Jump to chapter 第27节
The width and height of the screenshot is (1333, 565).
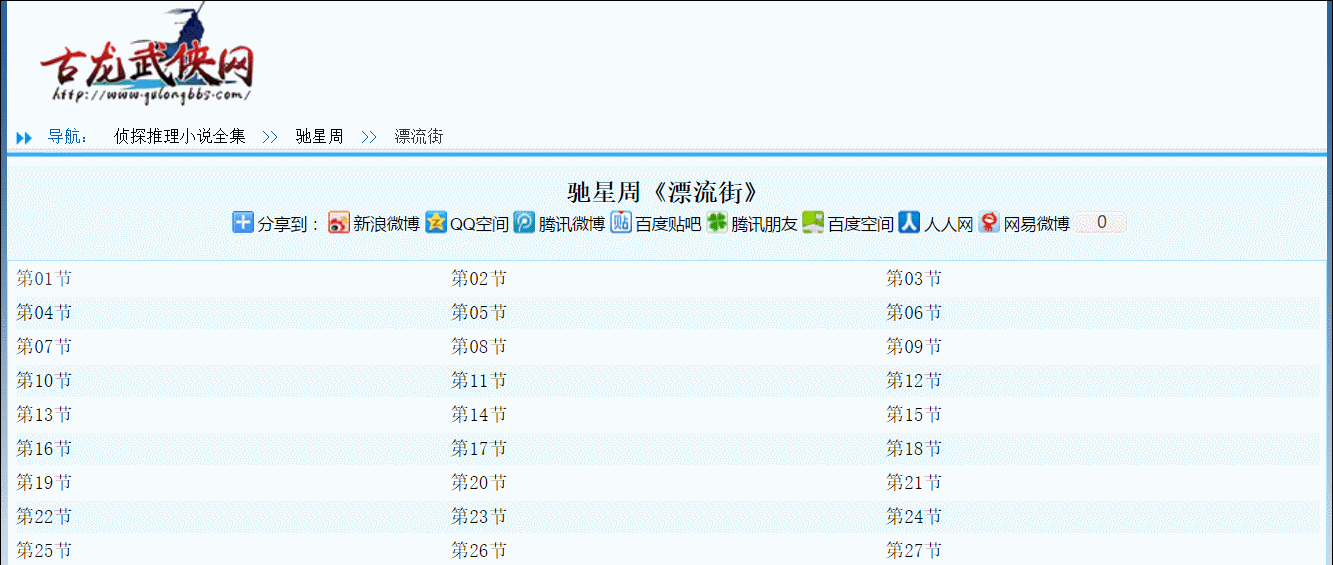coord(914,550)
